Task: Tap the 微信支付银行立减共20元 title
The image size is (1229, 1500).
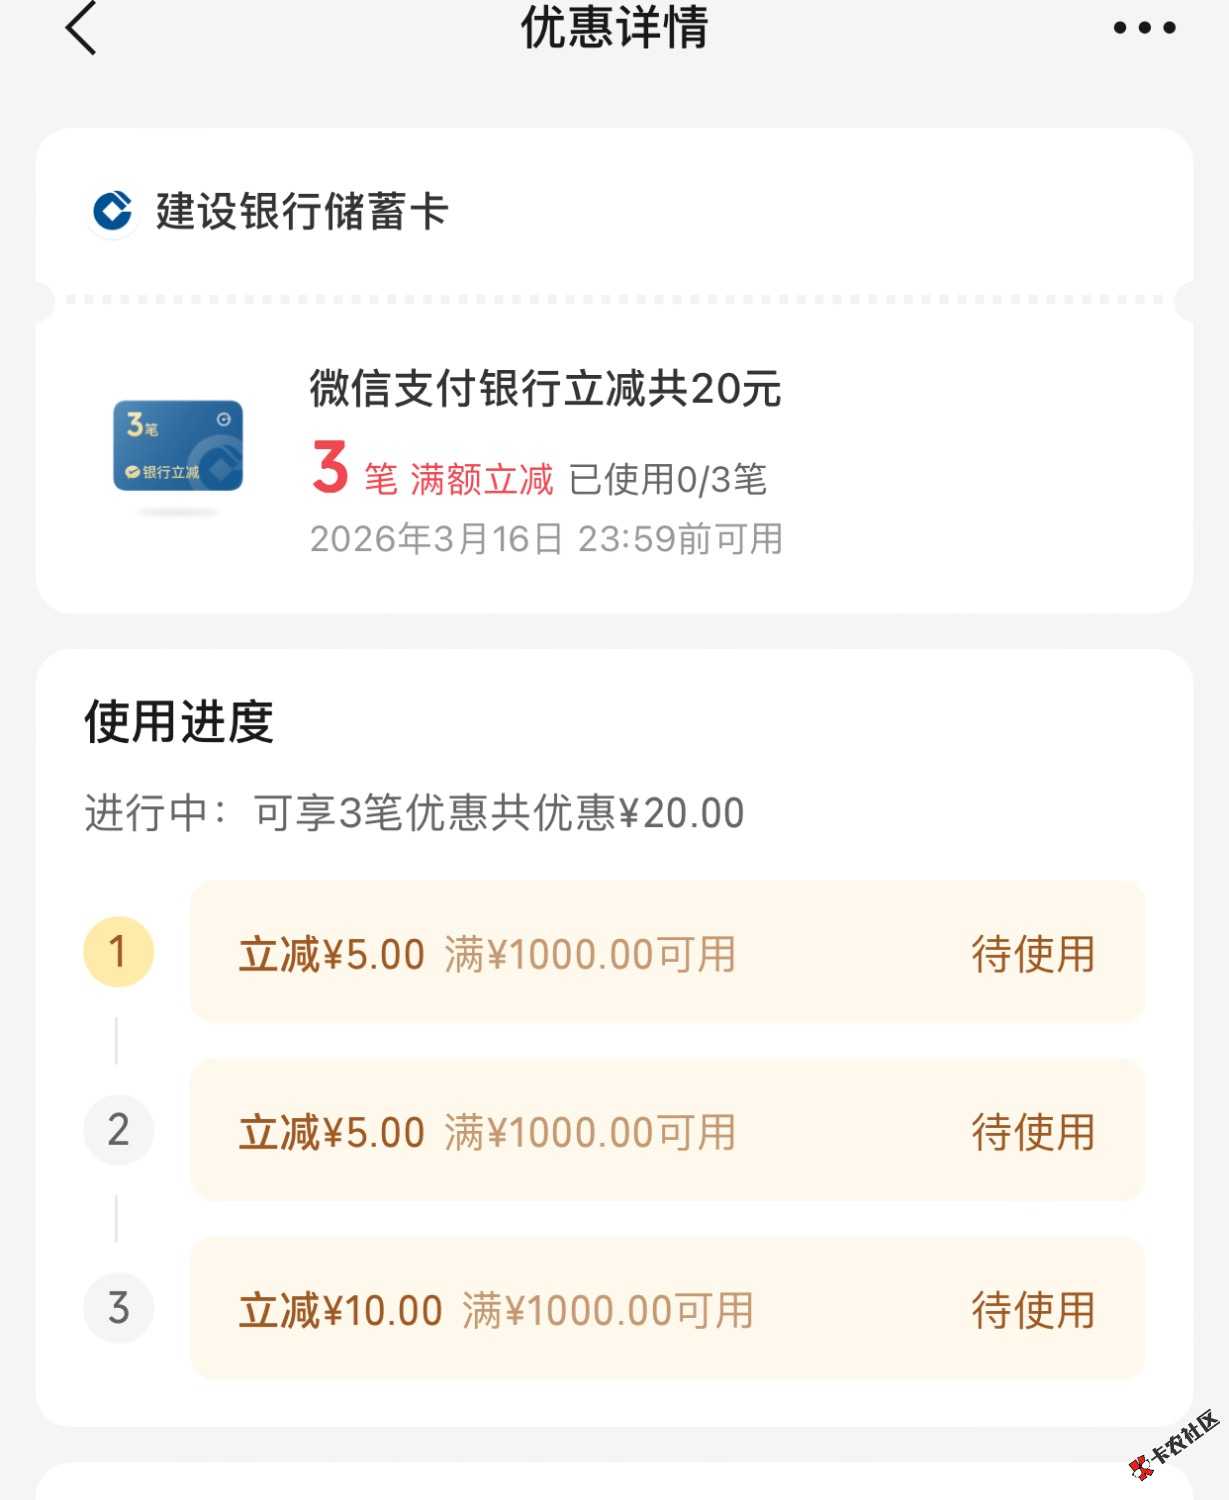Action: 545,388
